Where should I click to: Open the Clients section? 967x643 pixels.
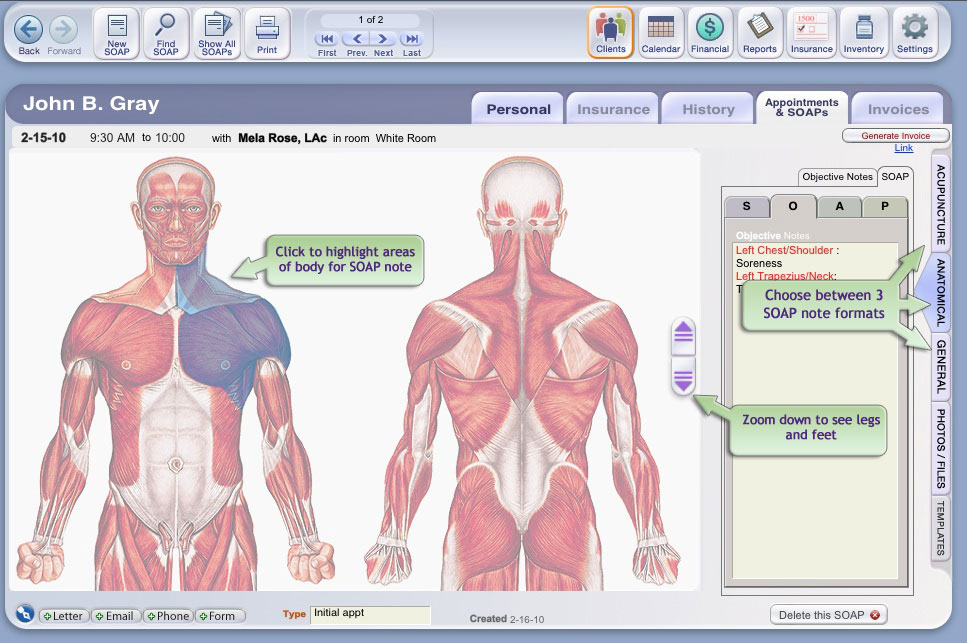[x=611, y=33]
